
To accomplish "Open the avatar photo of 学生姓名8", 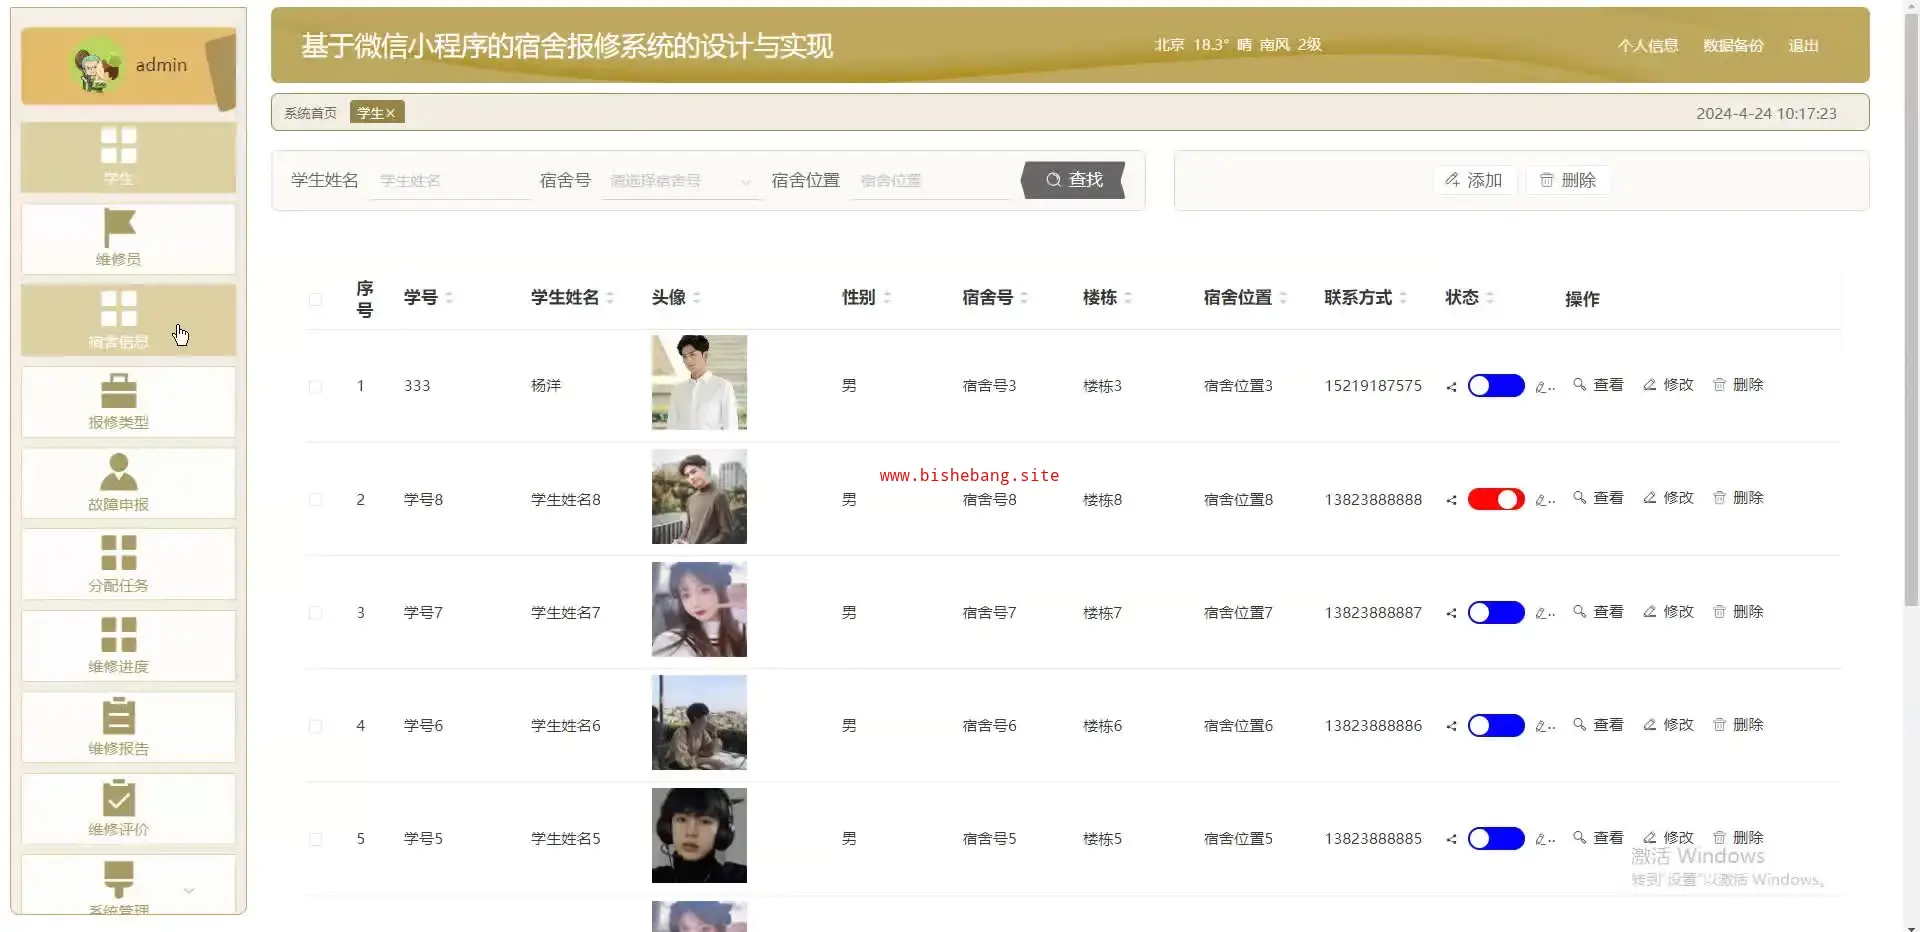I will coord(699,496).
